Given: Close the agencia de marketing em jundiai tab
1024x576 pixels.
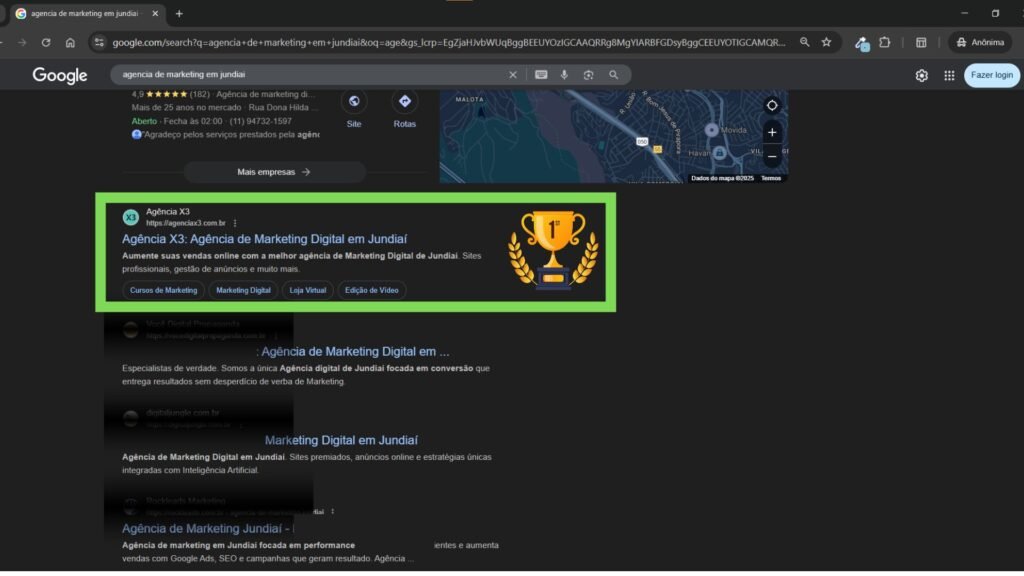Looking at the screenshot, I should tap(155, 13).
